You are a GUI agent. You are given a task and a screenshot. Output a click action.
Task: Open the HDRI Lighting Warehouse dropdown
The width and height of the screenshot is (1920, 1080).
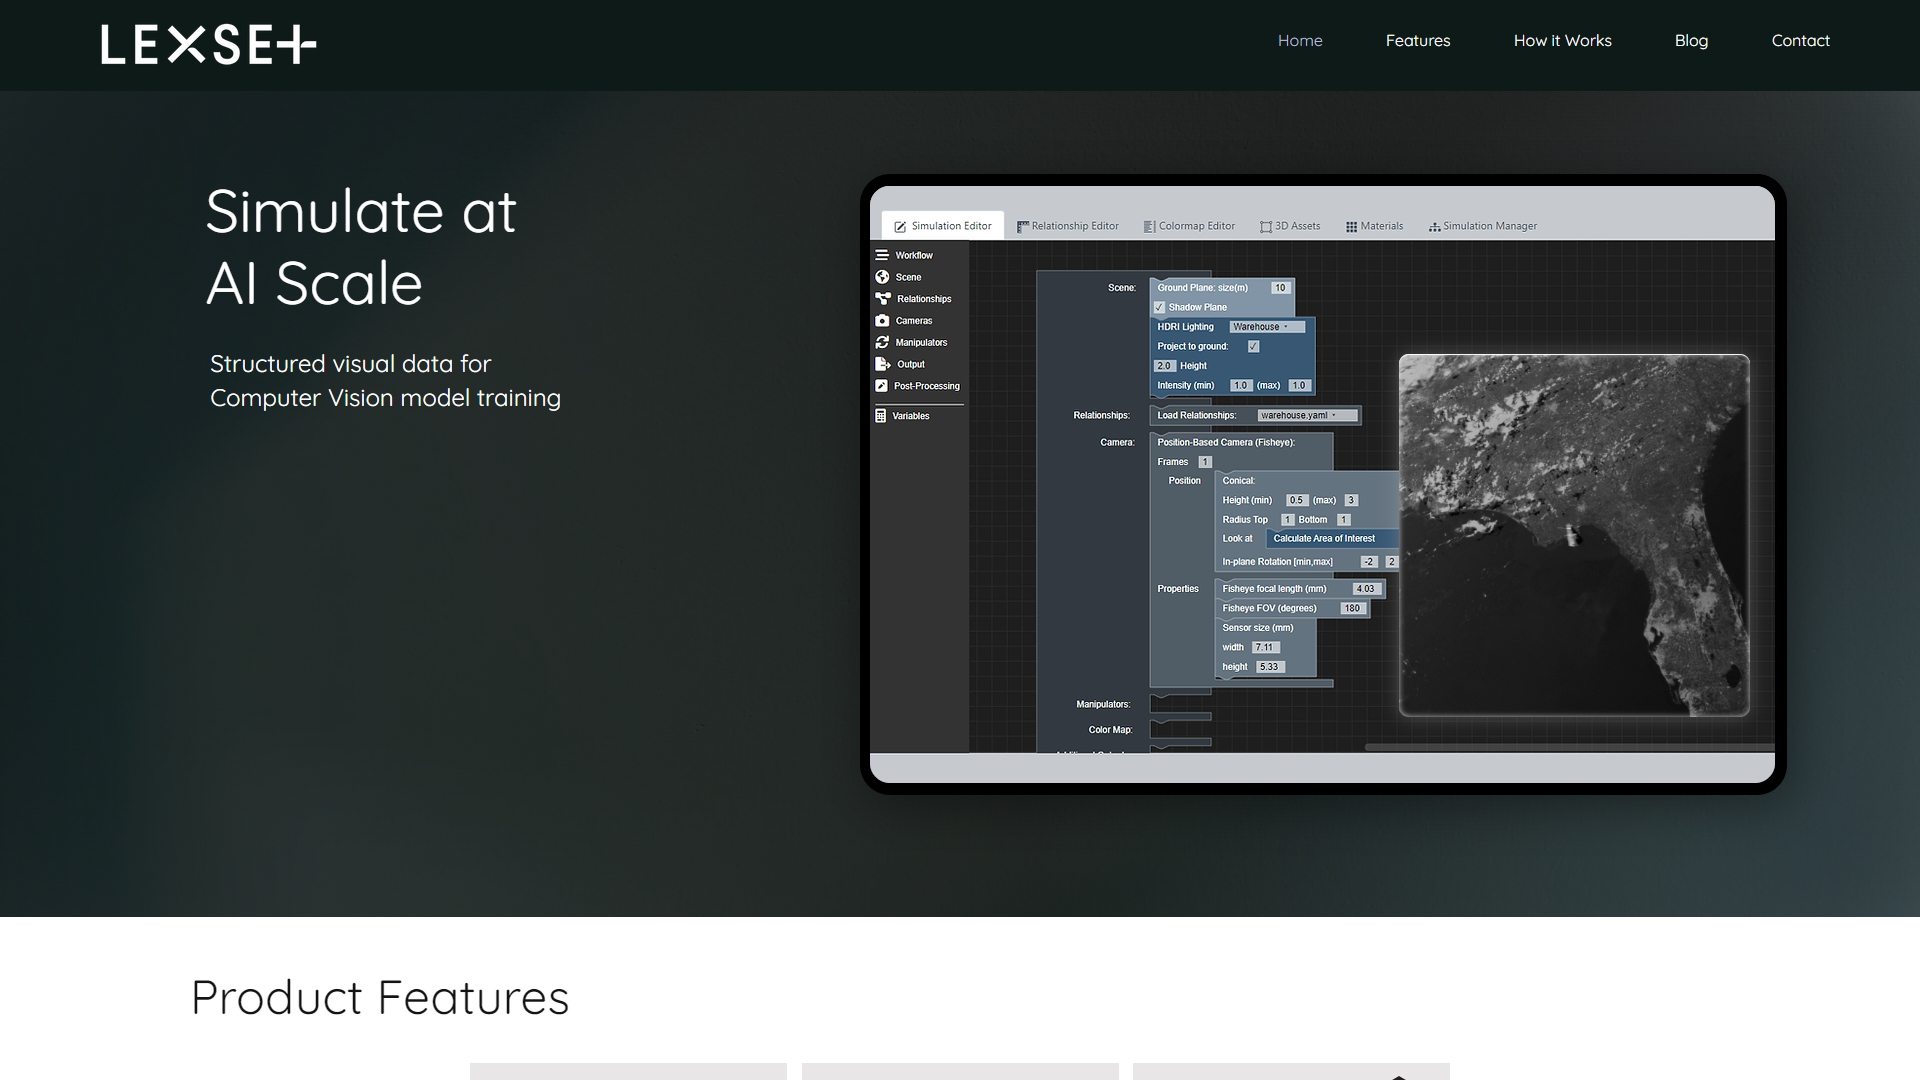[1265, 326]
